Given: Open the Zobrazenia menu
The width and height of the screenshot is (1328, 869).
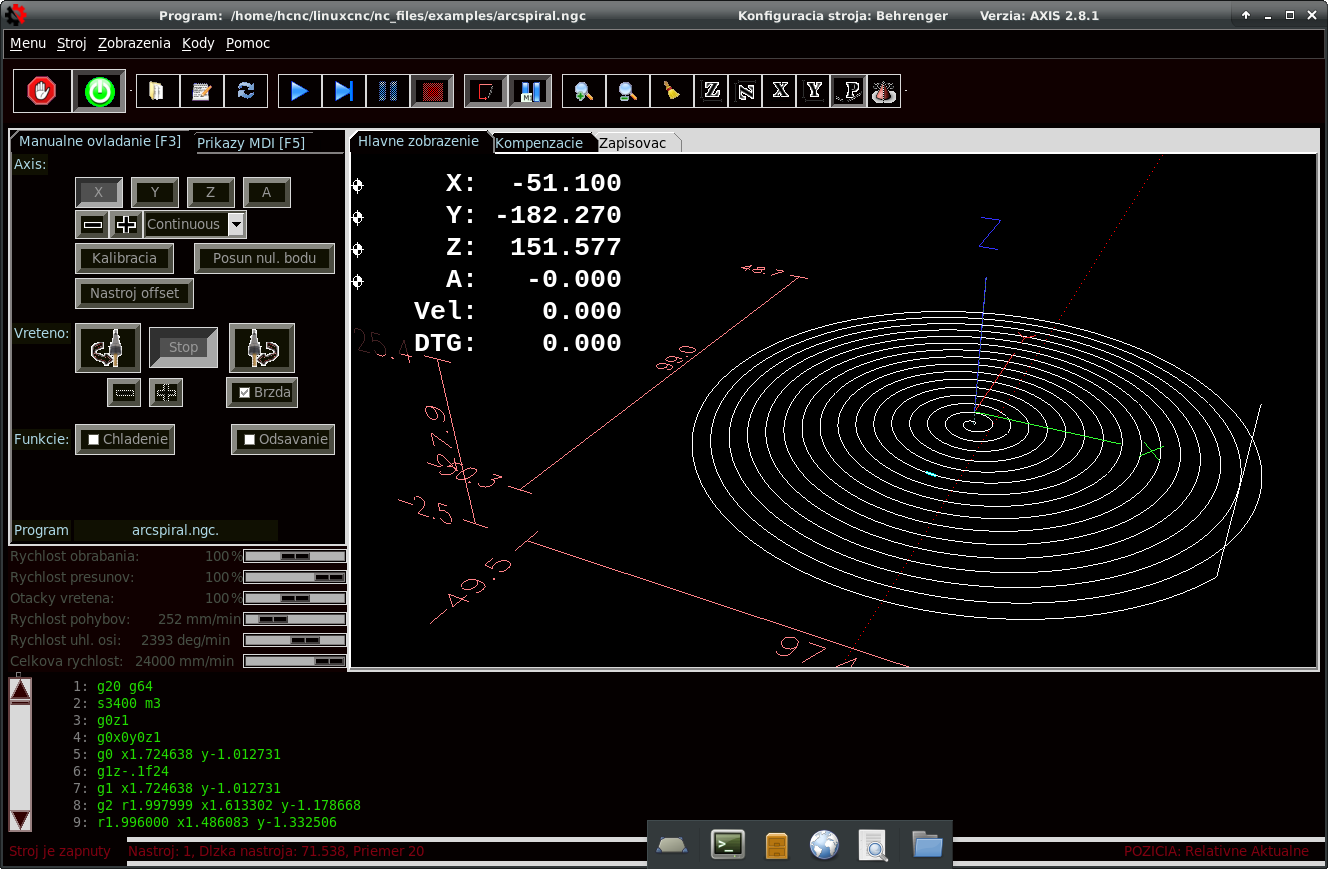Looking at the screenshot, I should point(134,43).
